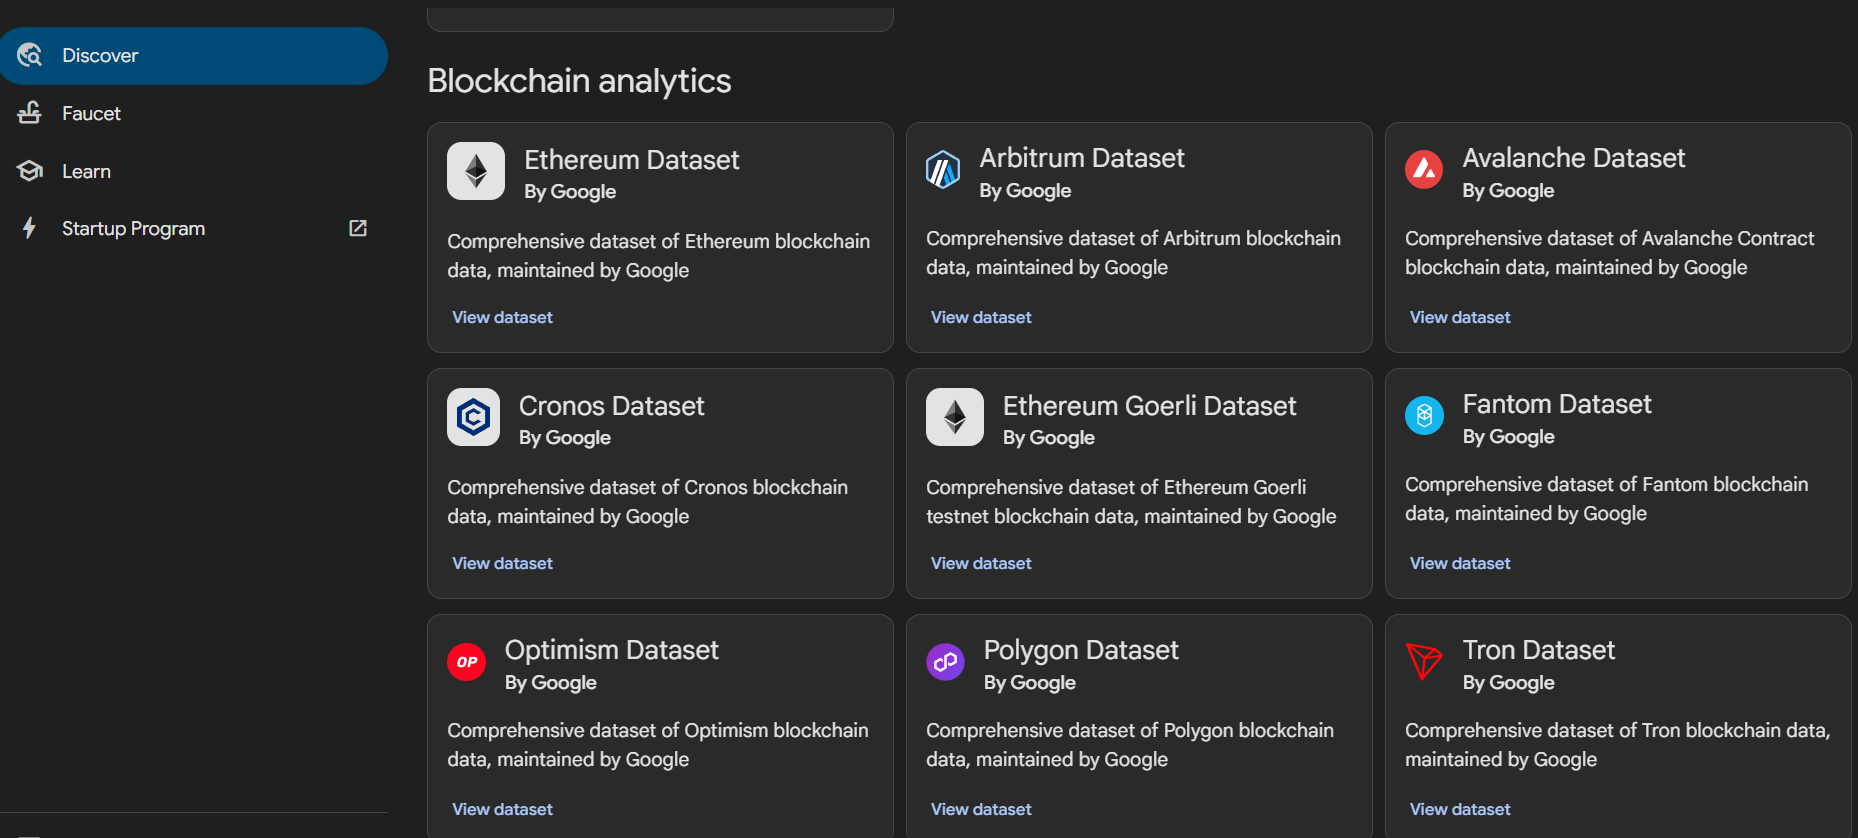The height and width of the screenshot is (838, 1858).
Task: Click the Cronos Dataset logo icon
Action: tap(473, 417)
